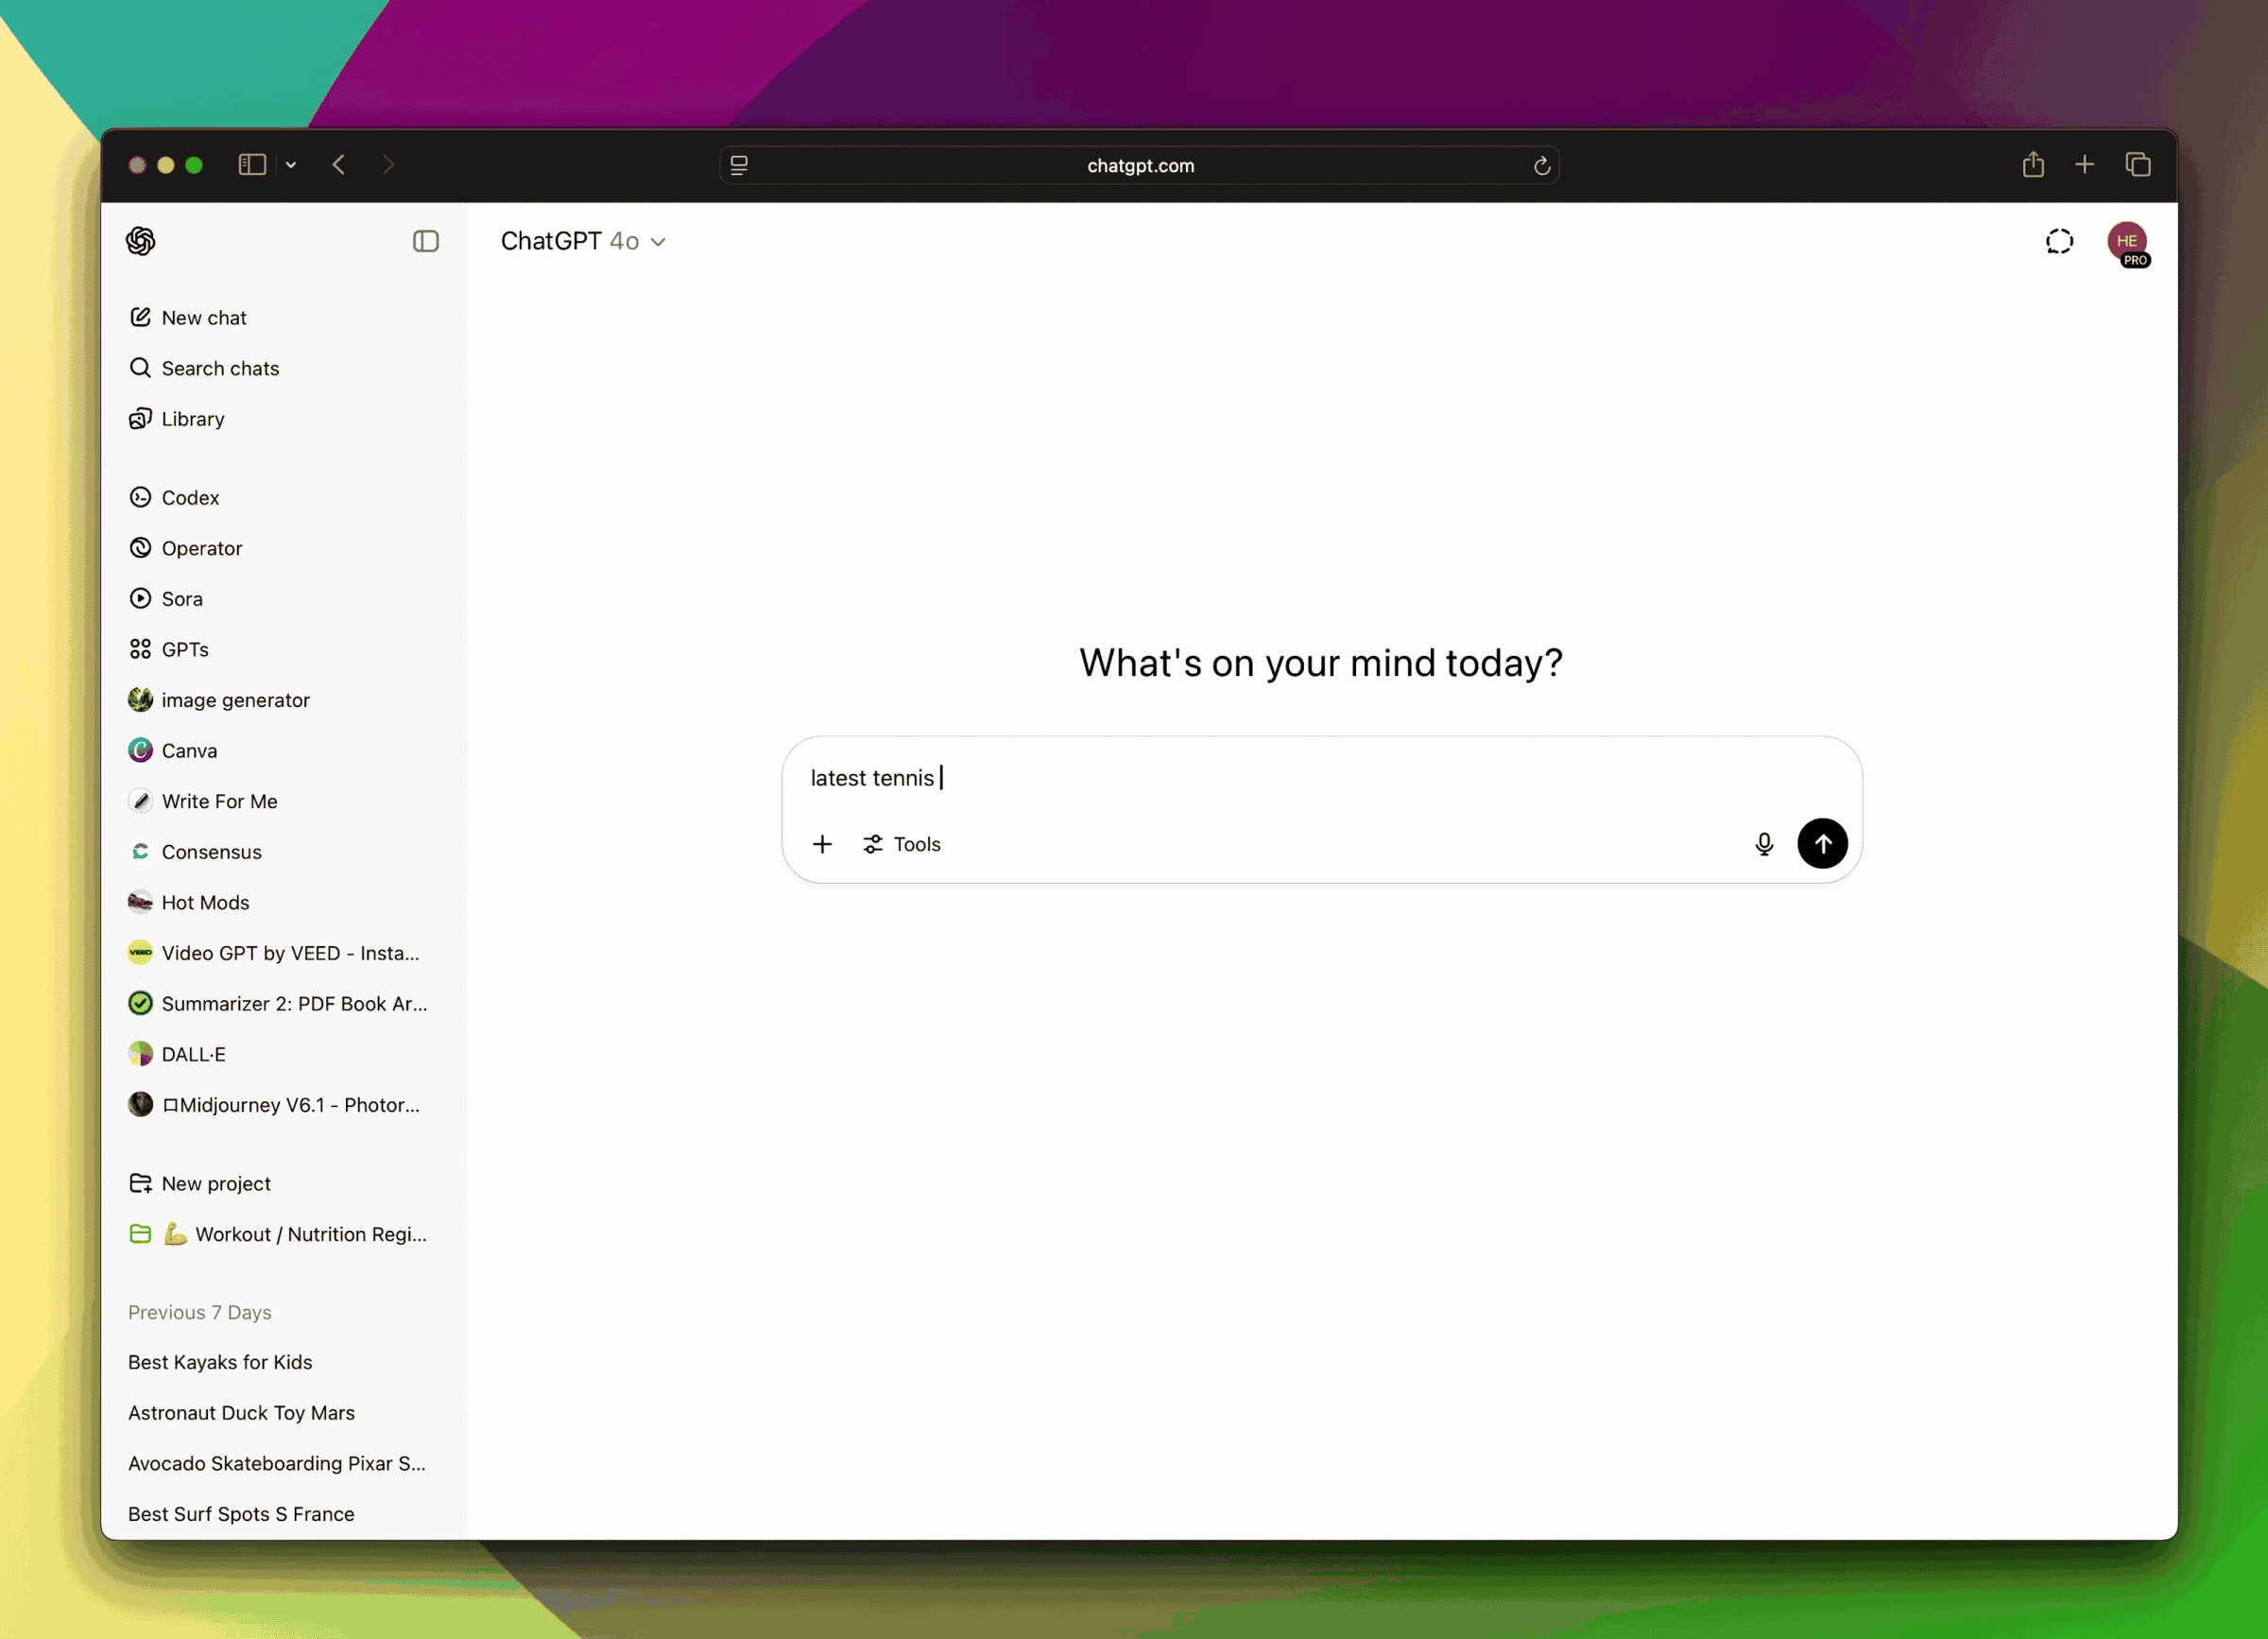Select the Canva GPT
The width and height of the screenshot is (2268, 1639).
(190, 750)
